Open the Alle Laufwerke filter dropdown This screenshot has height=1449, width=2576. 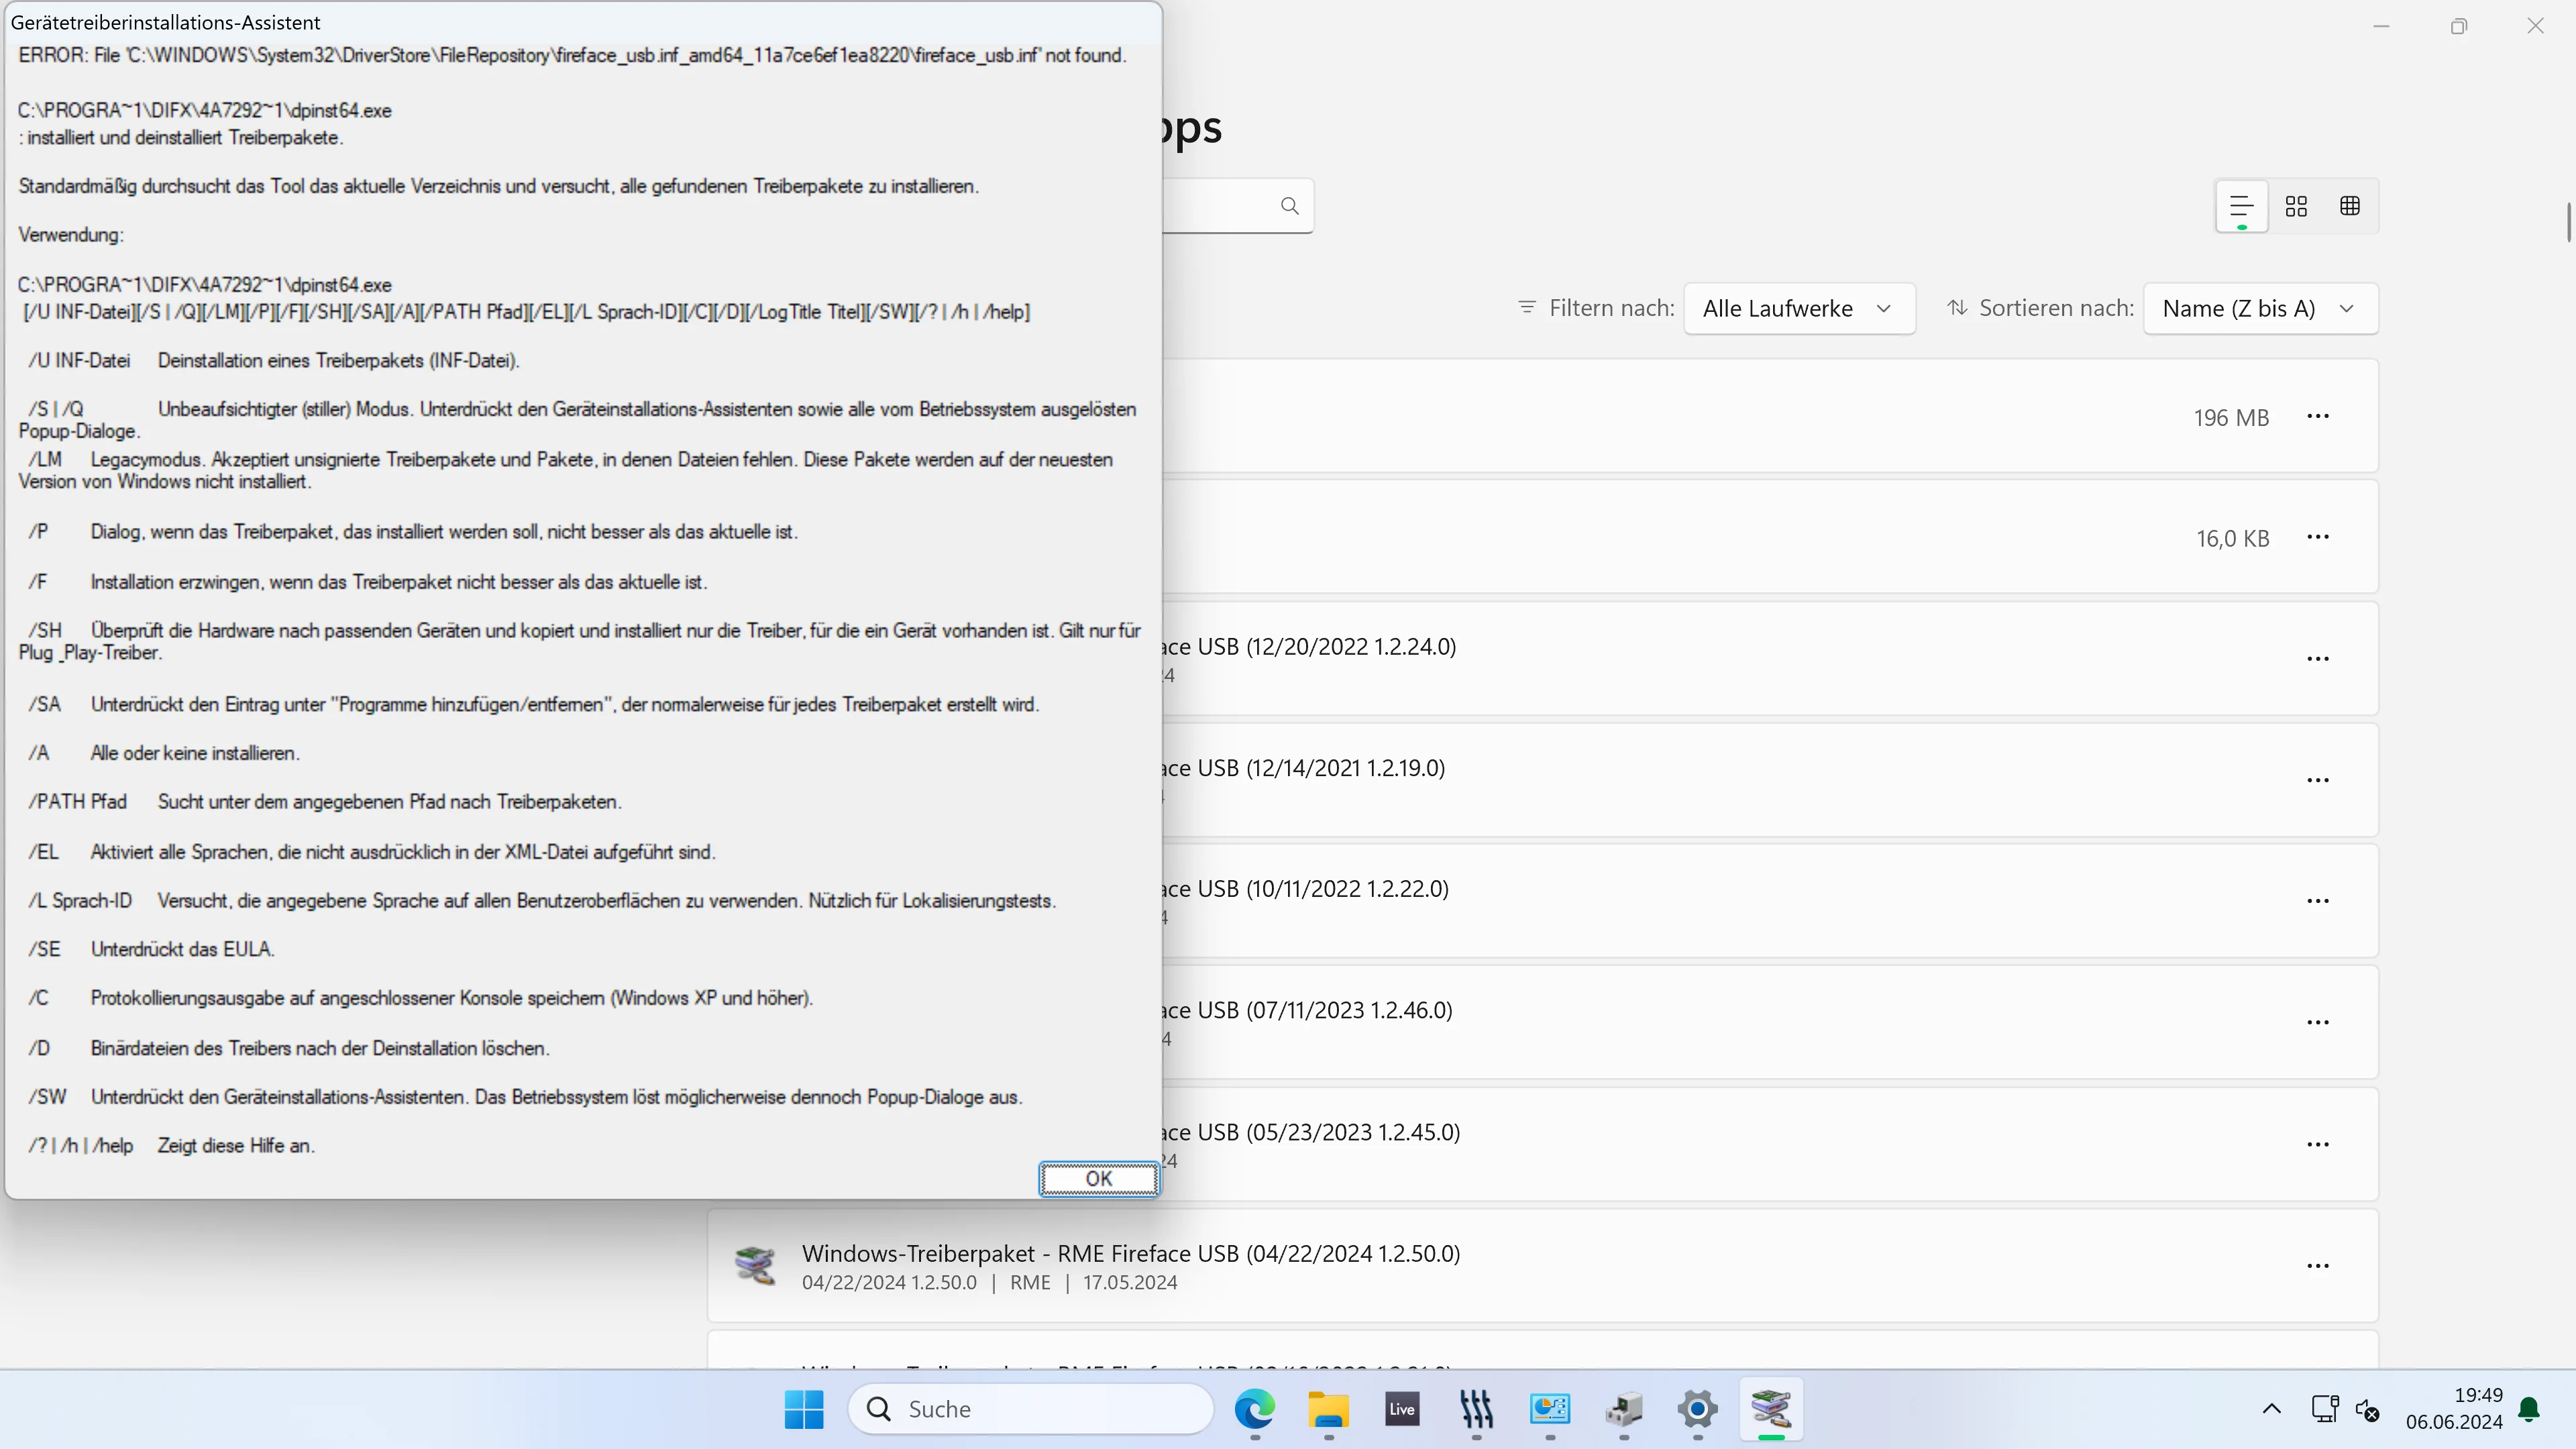pyautogui.click(x=1799, y=308)
